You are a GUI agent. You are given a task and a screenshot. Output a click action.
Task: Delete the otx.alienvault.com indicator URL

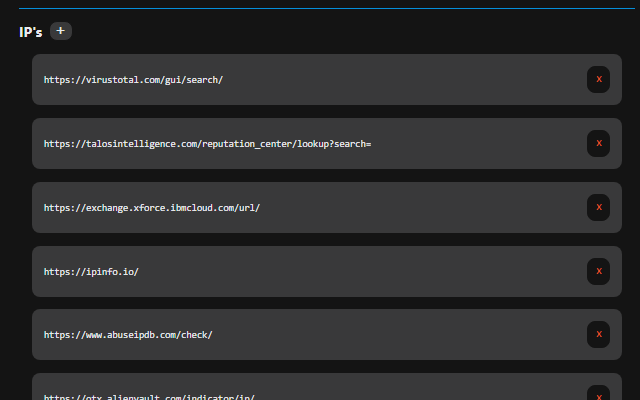pyautogui.click(x=598, y=393)
